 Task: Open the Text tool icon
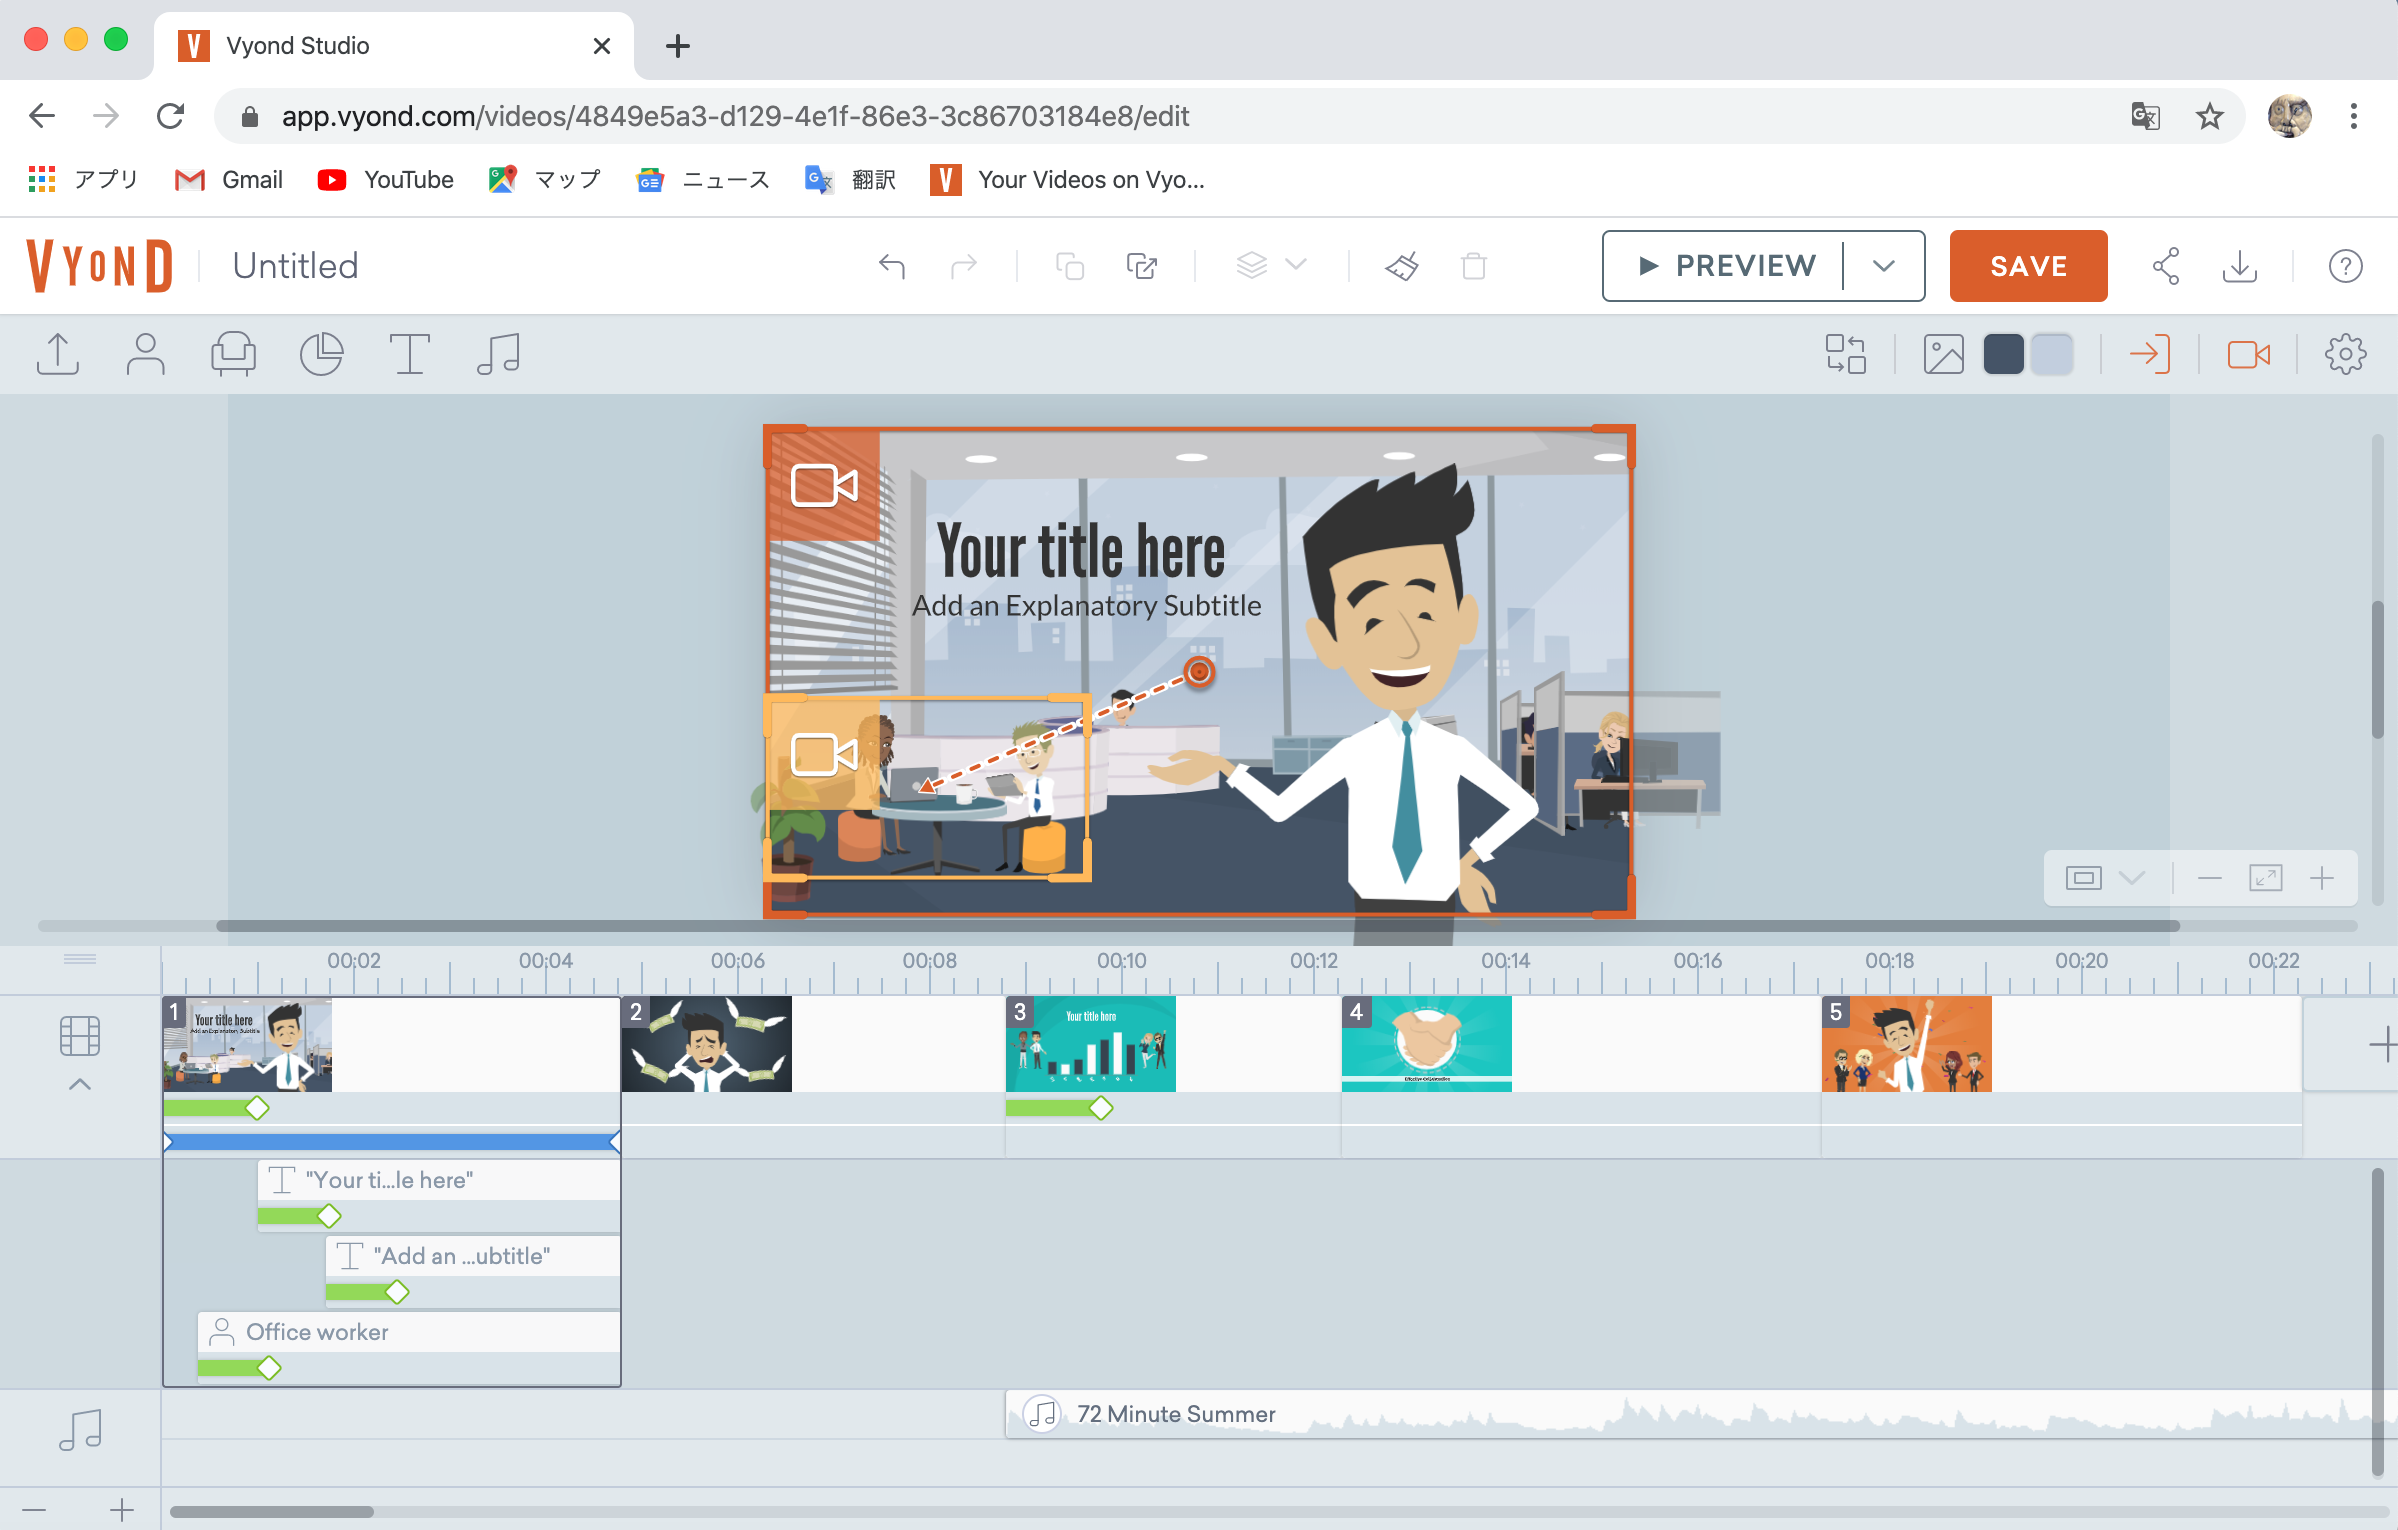coord(409,354)
